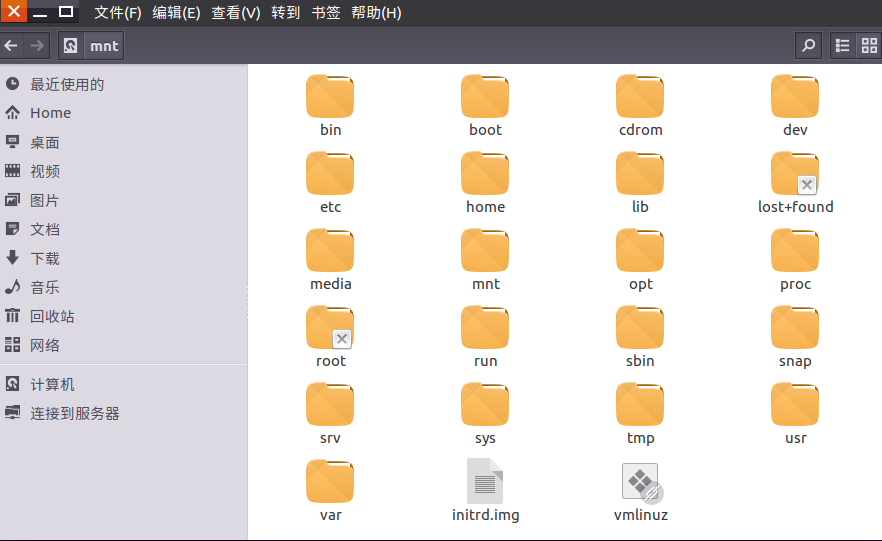This screenshot has height=541, width=882.
Task: Open the 转到 menu
Action: point(286,12)
